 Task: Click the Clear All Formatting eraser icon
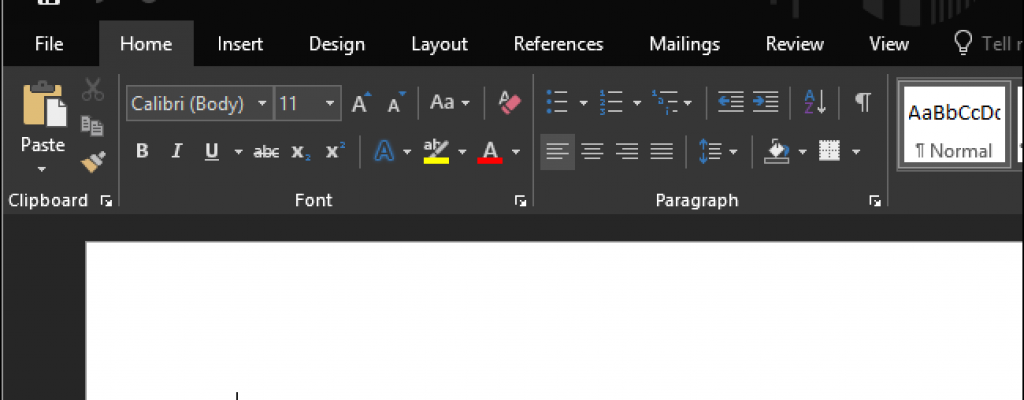[x=510, y=102]
